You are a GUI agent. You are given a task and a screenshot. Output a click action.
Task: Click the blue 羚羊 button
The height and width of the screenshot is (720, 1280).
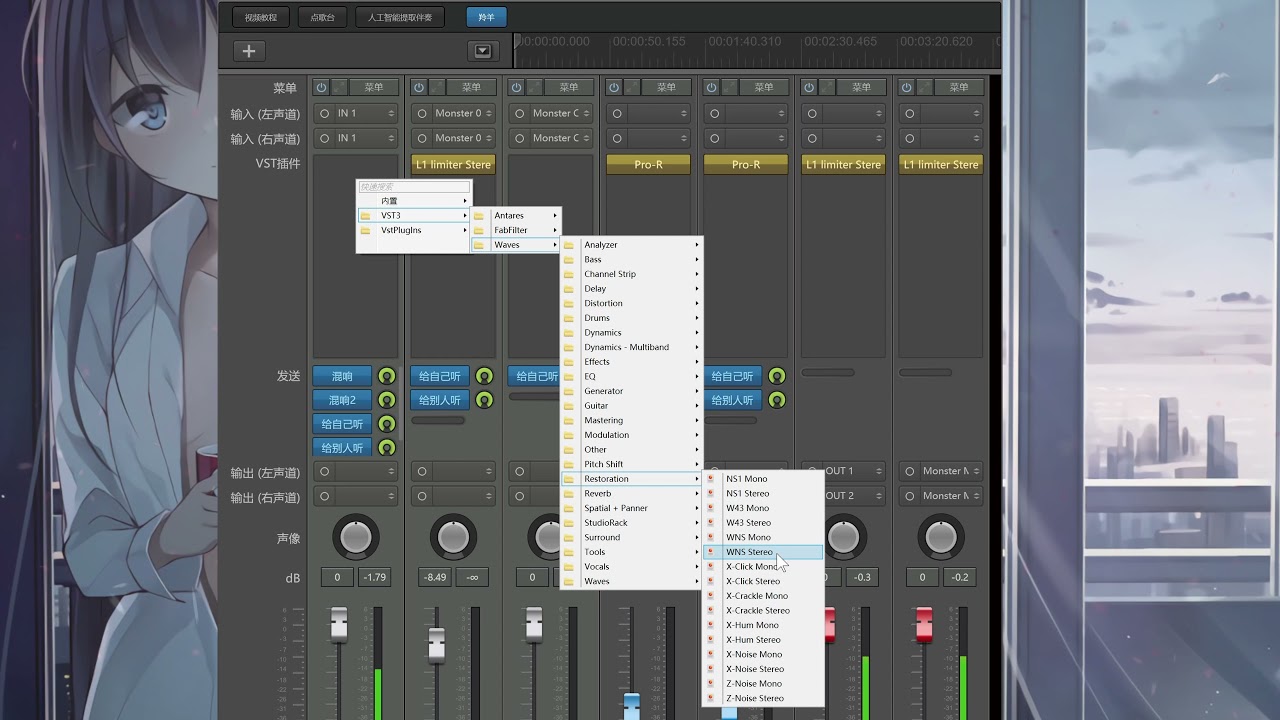(486, 17)
